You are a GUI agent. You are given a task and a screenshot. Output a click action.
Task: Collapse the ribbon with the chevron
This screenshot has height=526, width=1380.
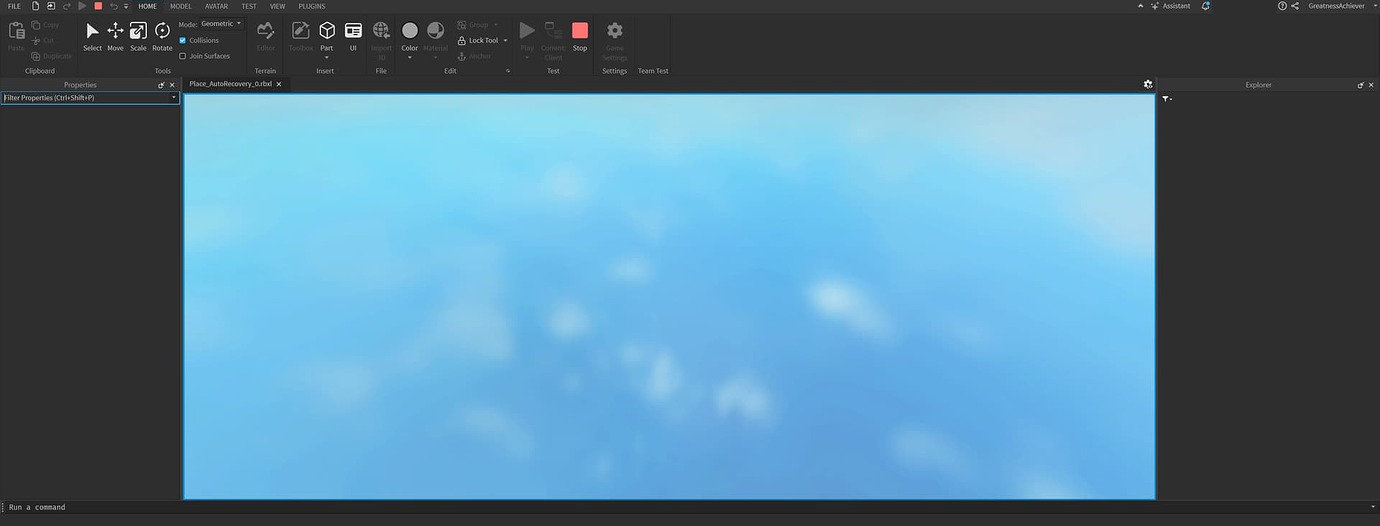(x=1142, y=6)
